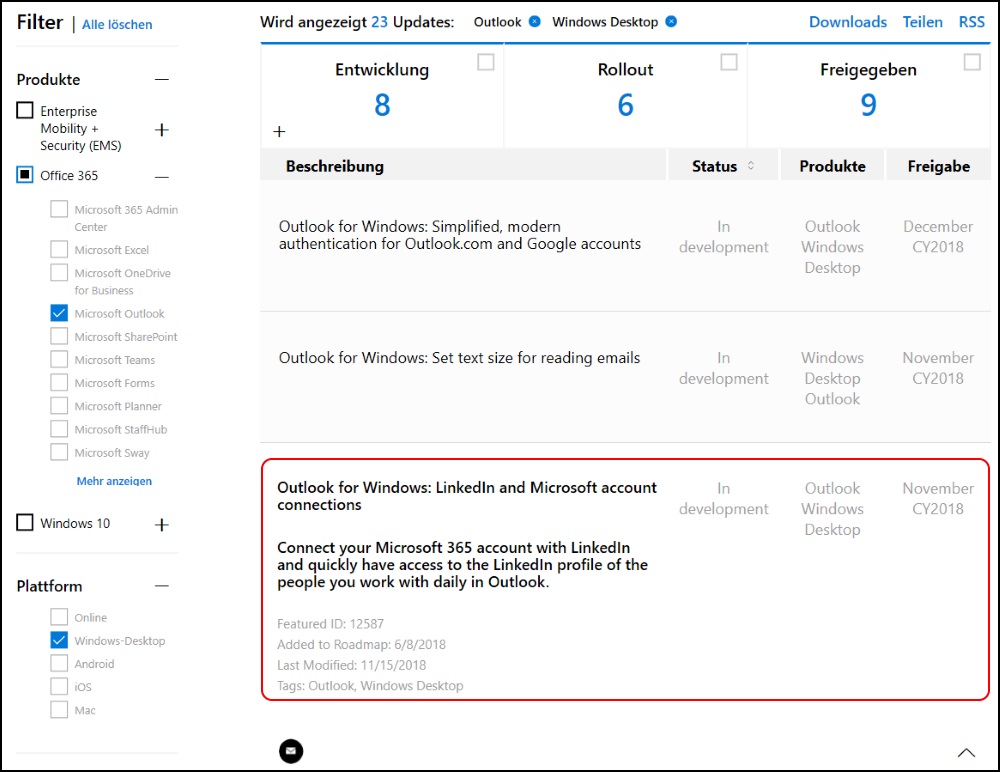The height and width of the screenshot is (772, 1000).
Task: Check the Microsoft SharePoint checkbox
Action: pyautogui.click(x=59, y=336)
